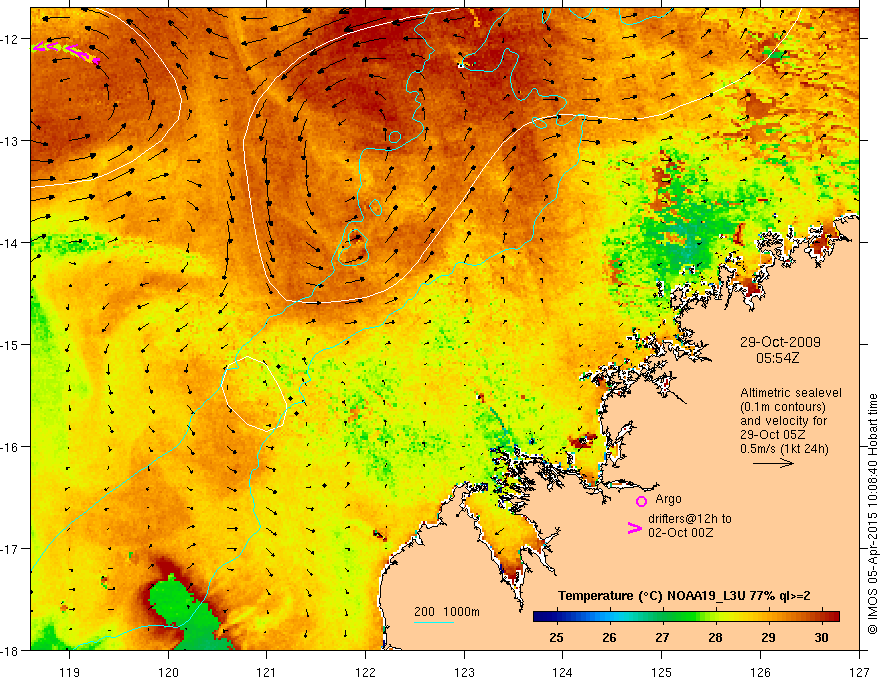Image resolution: width=880 pixels, height=680 pixels.
Task: Click the cyan bathymetry legend line
Action: point(434,622)
